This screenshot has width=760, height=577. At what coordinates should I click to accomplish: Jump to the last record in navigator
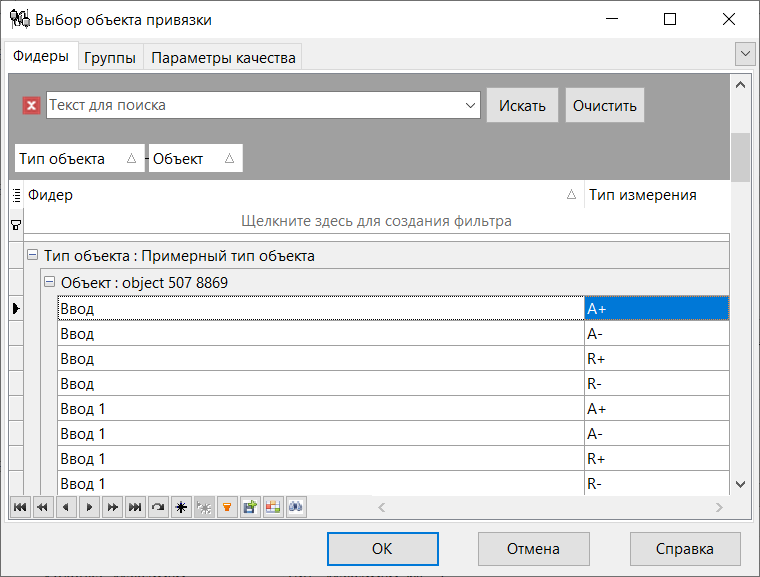134,507
